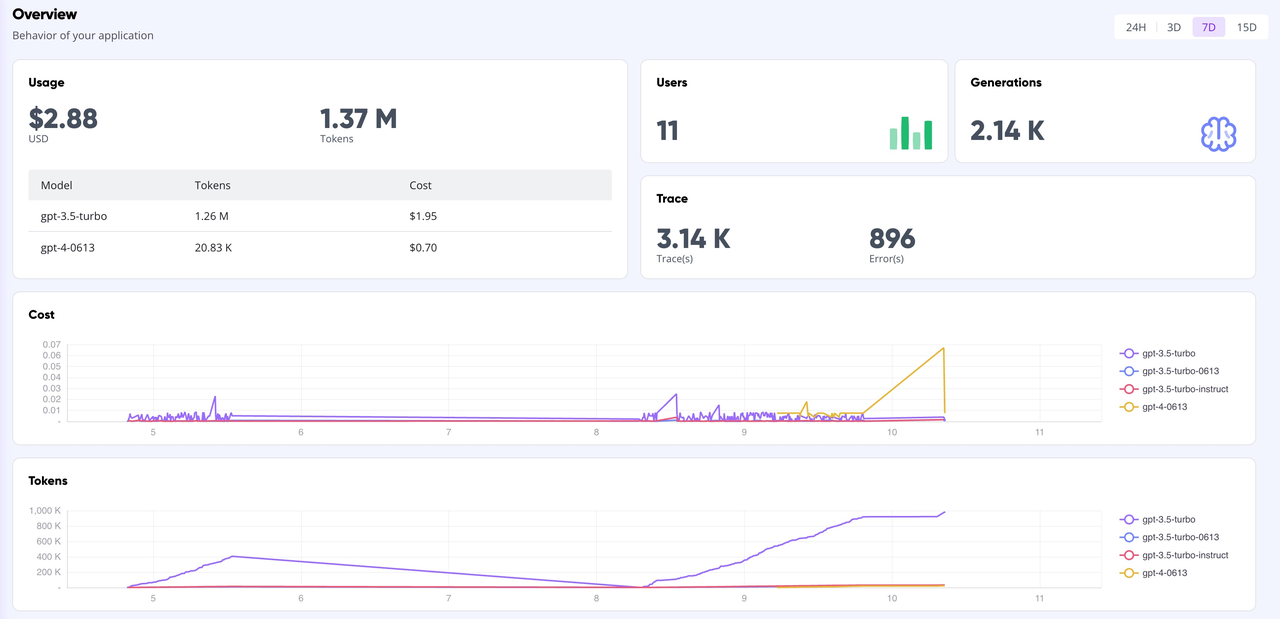Select the 7D time range option
1280x619 pixels.
pos(1208,27)
